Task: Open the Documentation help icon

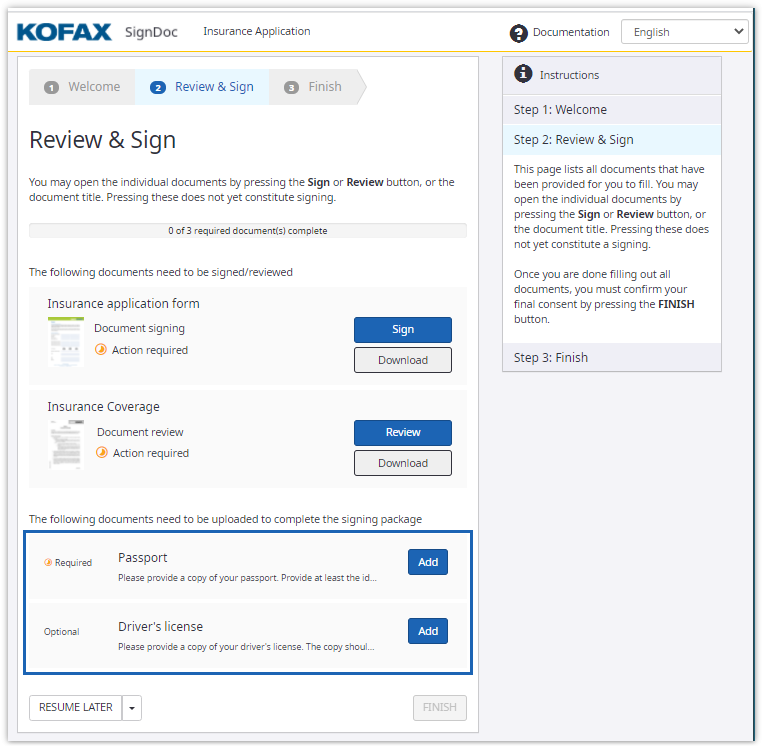Action: coord(518,33)
